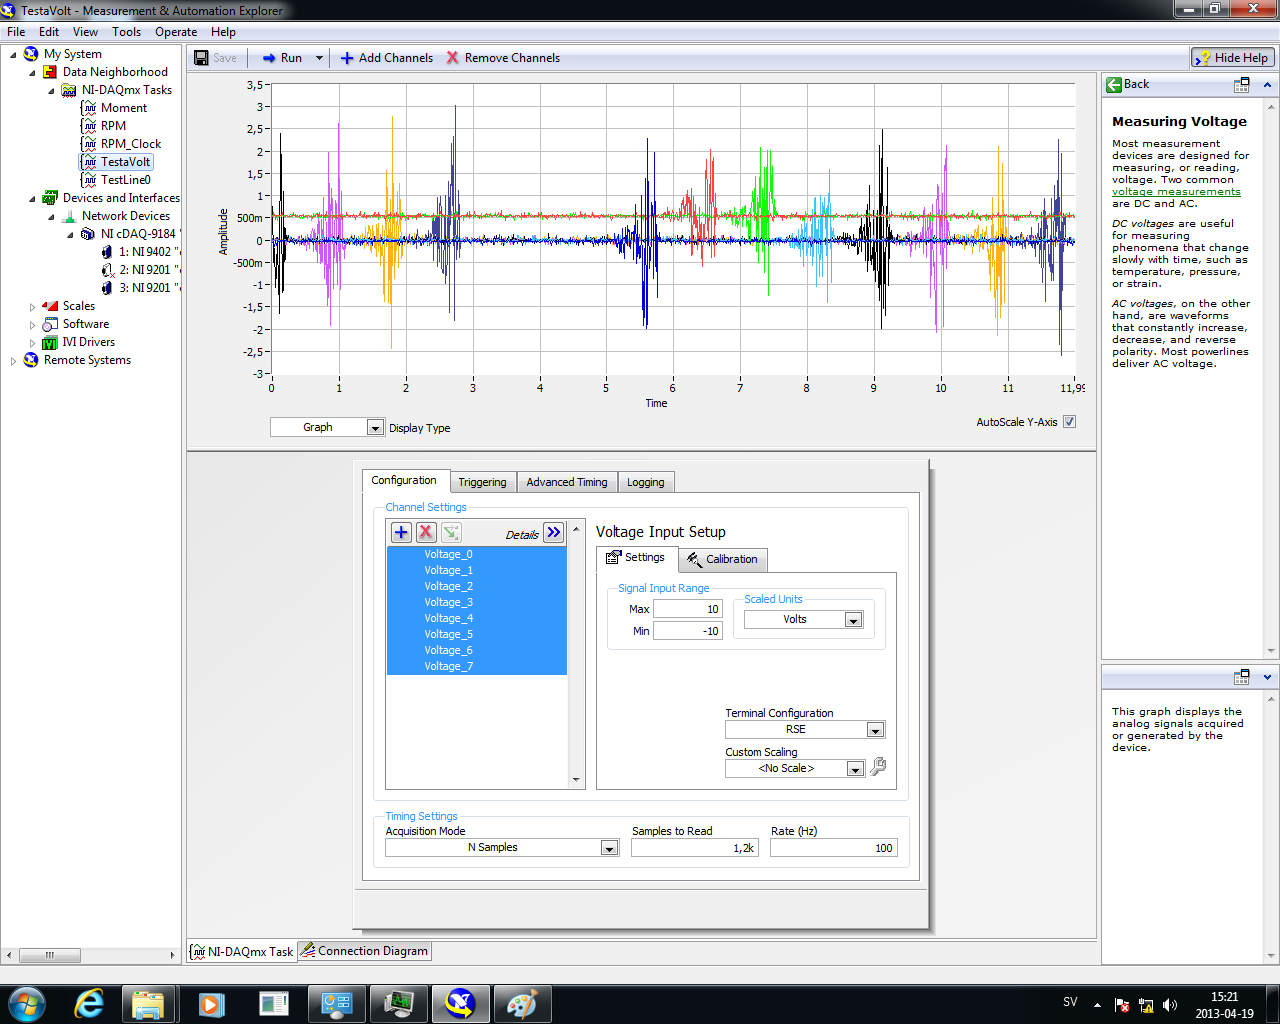Image resolution: width=1280 pixels, height=1024 pixels.
Task: Select the TestLine0 task icon
Action: tap(89, 180)
